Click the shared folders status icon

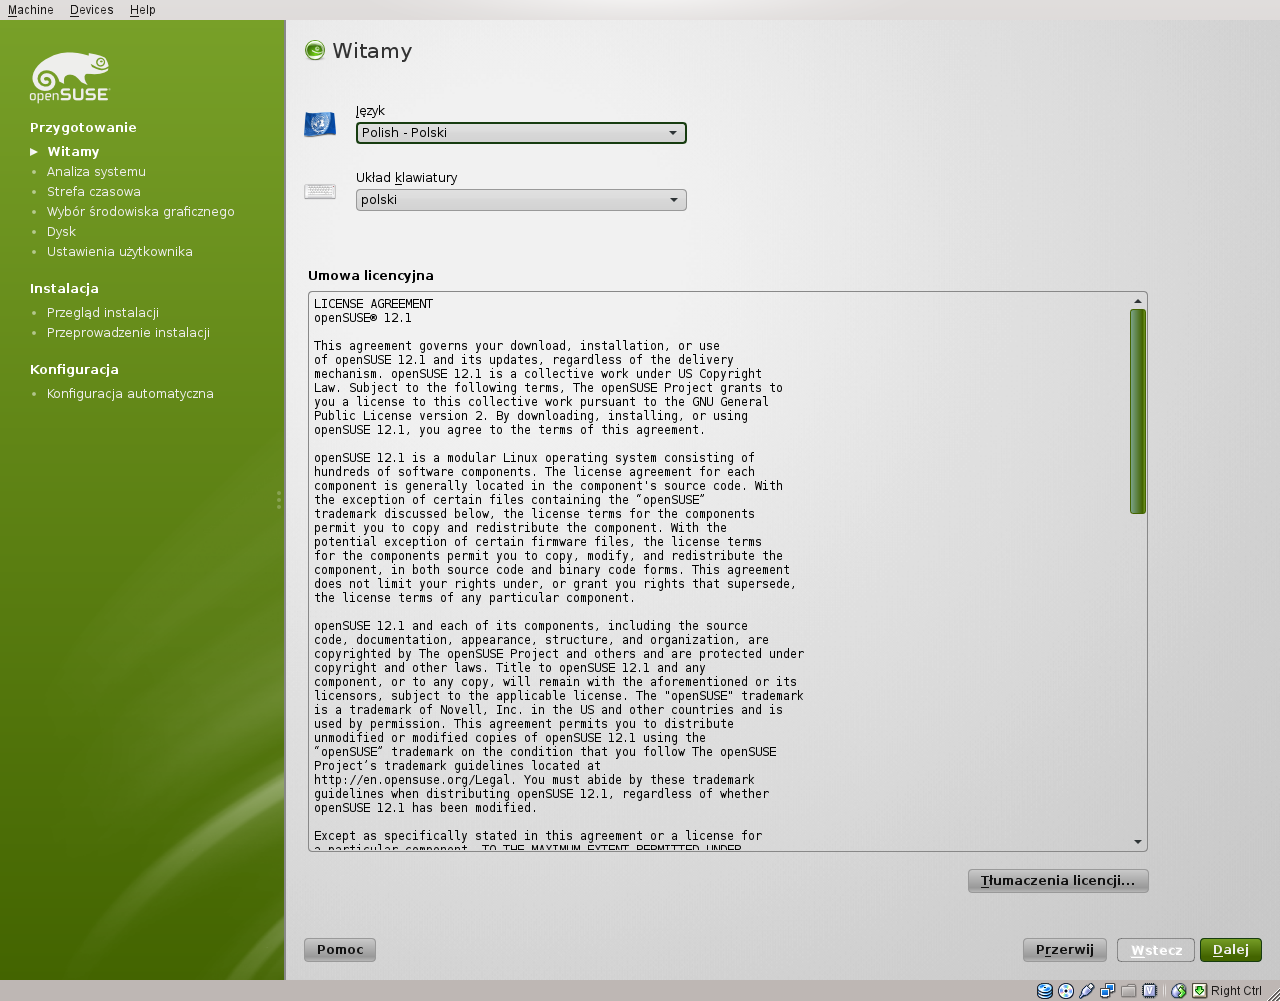(x=1129, y=991)
